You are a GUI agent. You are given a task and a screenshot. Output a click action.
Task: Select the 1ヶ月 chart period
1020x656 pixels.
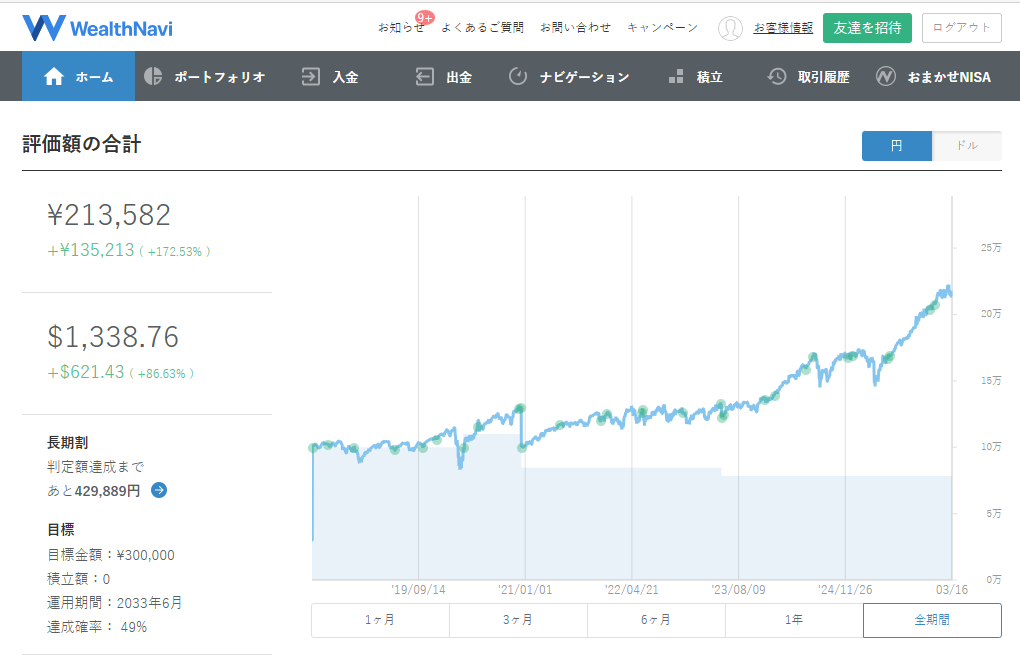point(380,620)
